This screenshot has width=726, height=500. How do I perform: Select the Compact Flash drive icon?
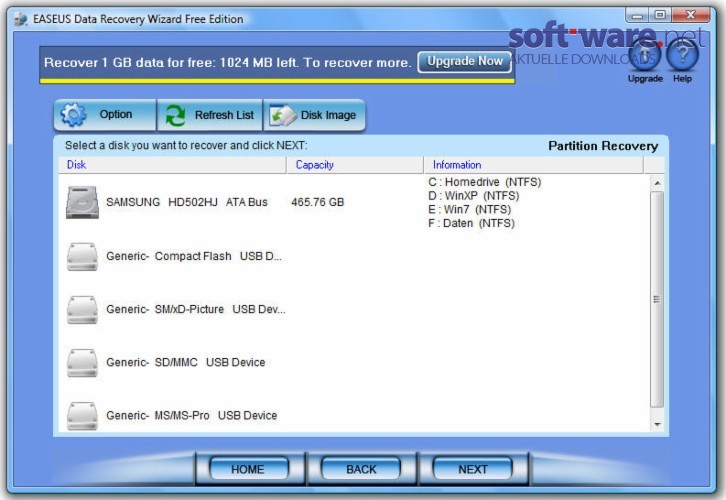coord(82,256)
